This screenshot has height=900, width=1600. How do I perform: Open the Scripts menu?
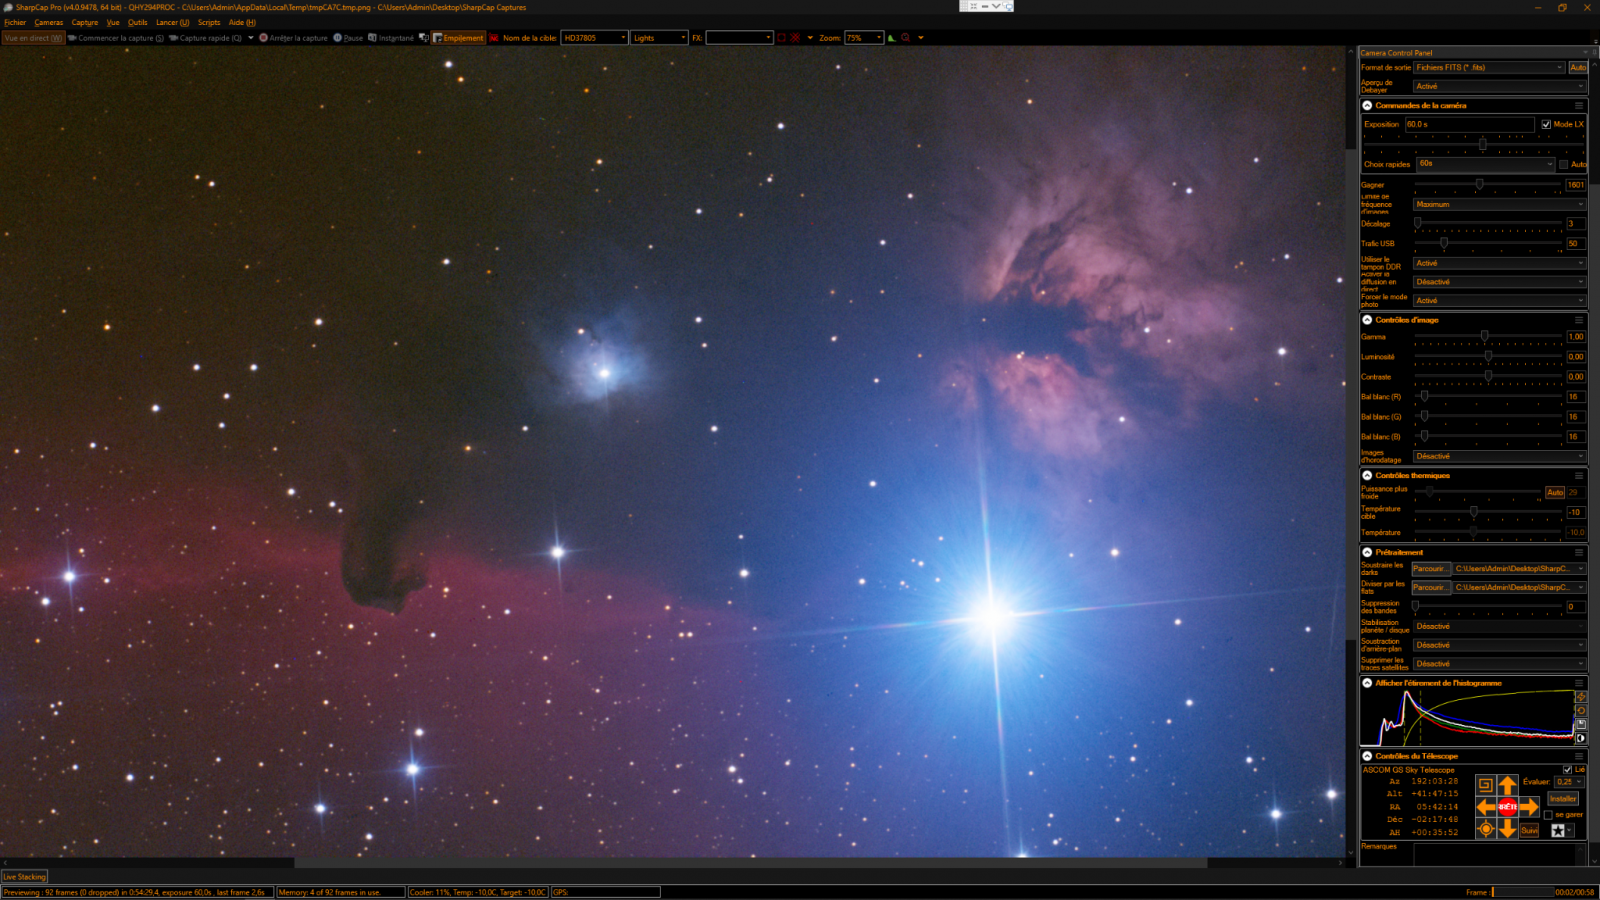tap(209, 22)
